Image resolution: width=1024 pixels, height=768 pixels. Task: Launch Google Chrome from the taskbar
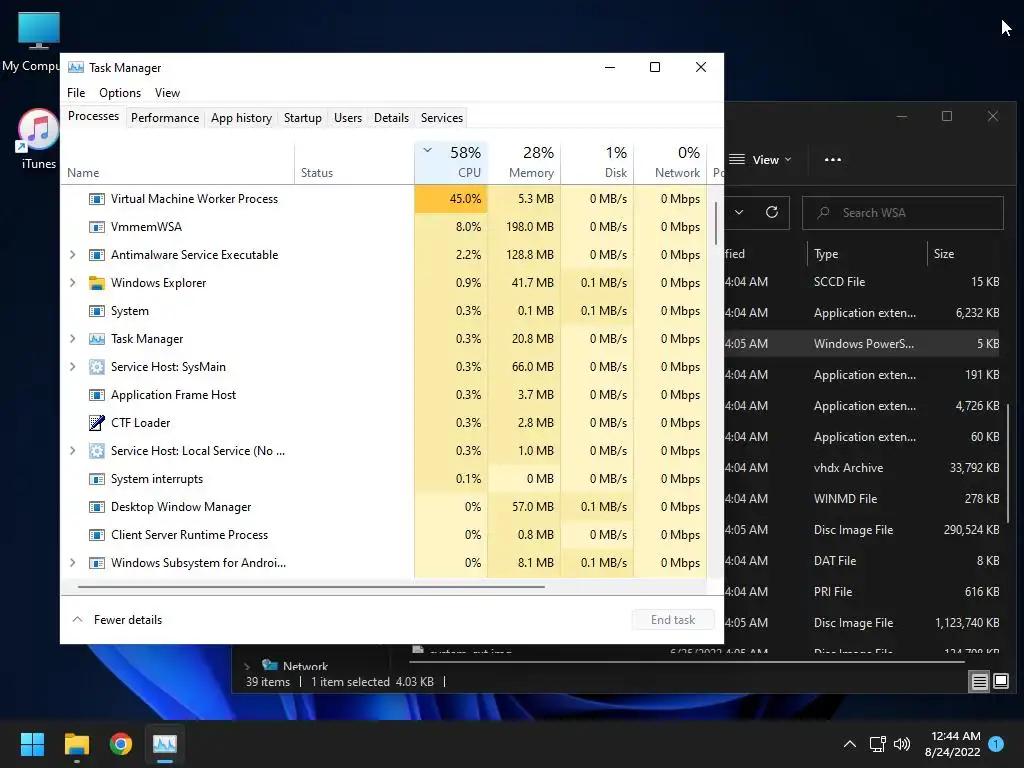(121, 744)
